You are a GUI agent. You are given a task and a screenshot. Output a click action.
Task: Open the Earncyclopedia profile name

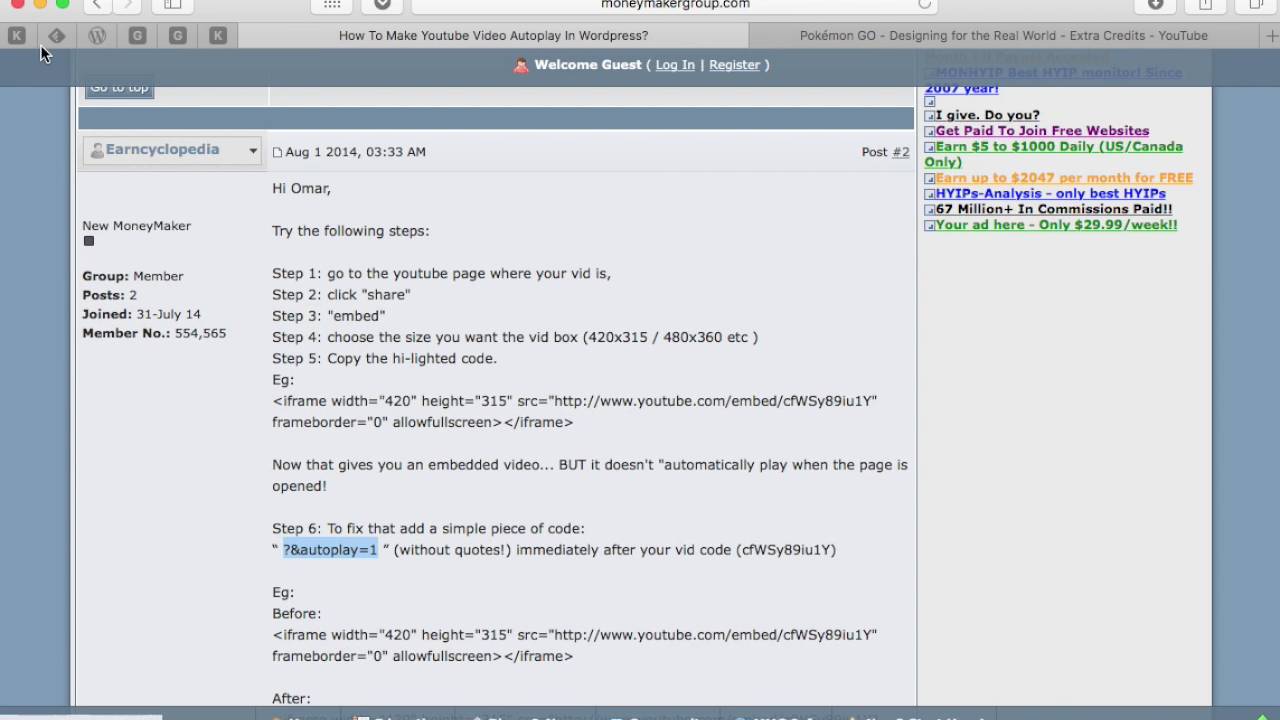tap(162, 149)
